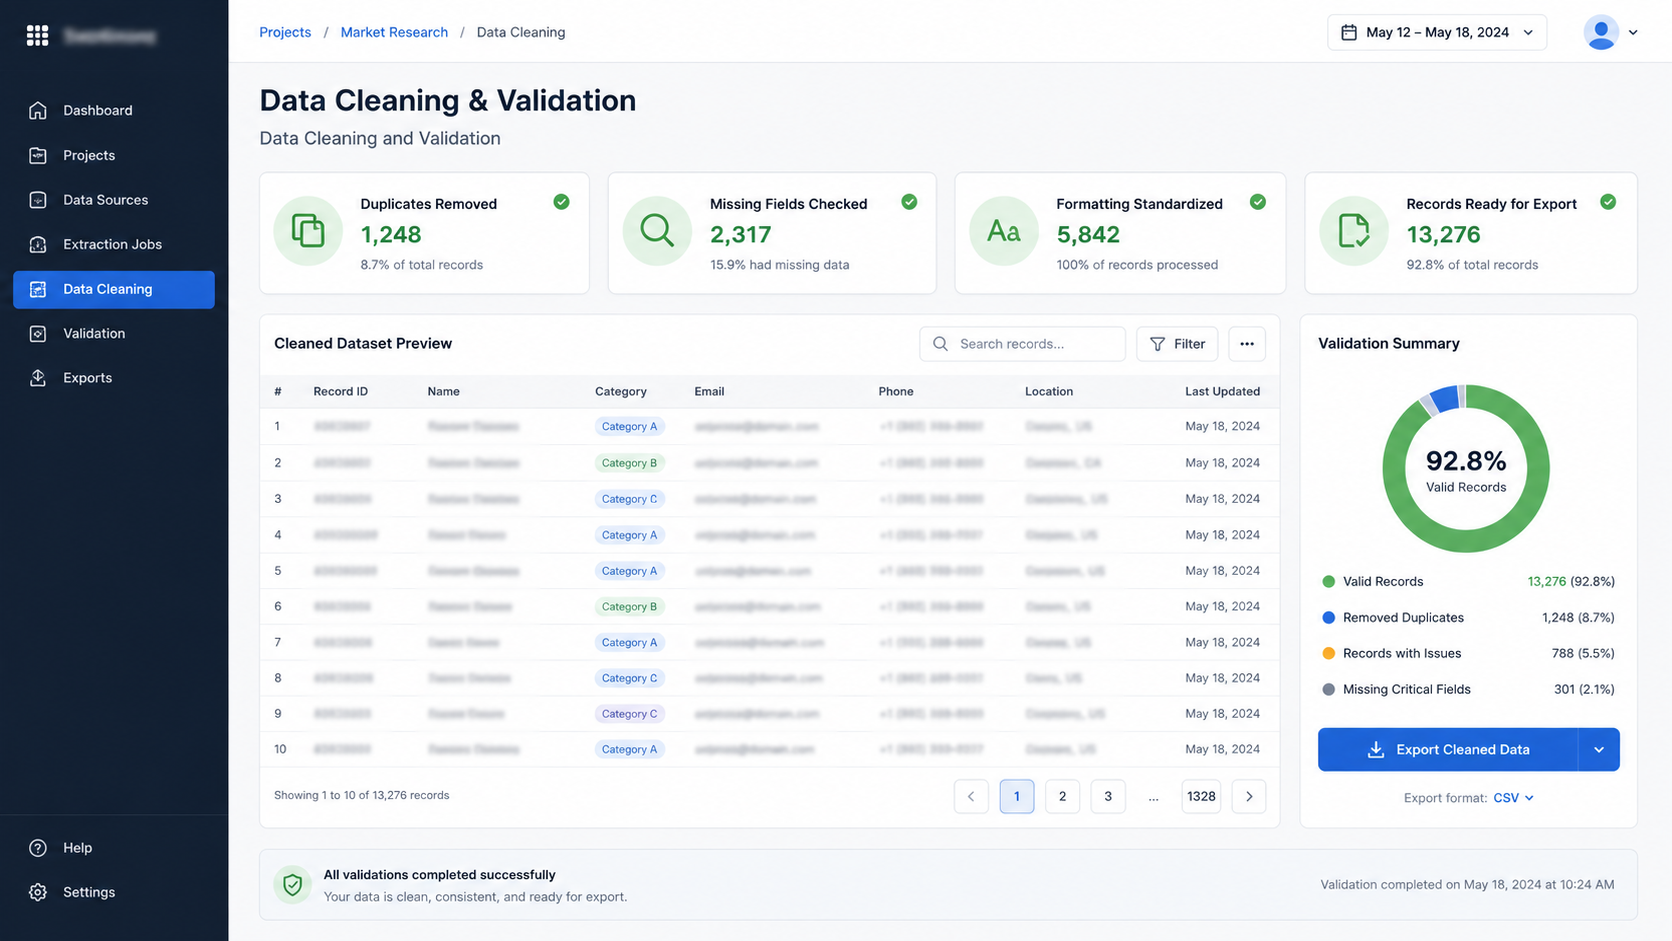1672x941 pixels.
Task: Click Category C tag in row 3
Action: [x=630, y=499]
